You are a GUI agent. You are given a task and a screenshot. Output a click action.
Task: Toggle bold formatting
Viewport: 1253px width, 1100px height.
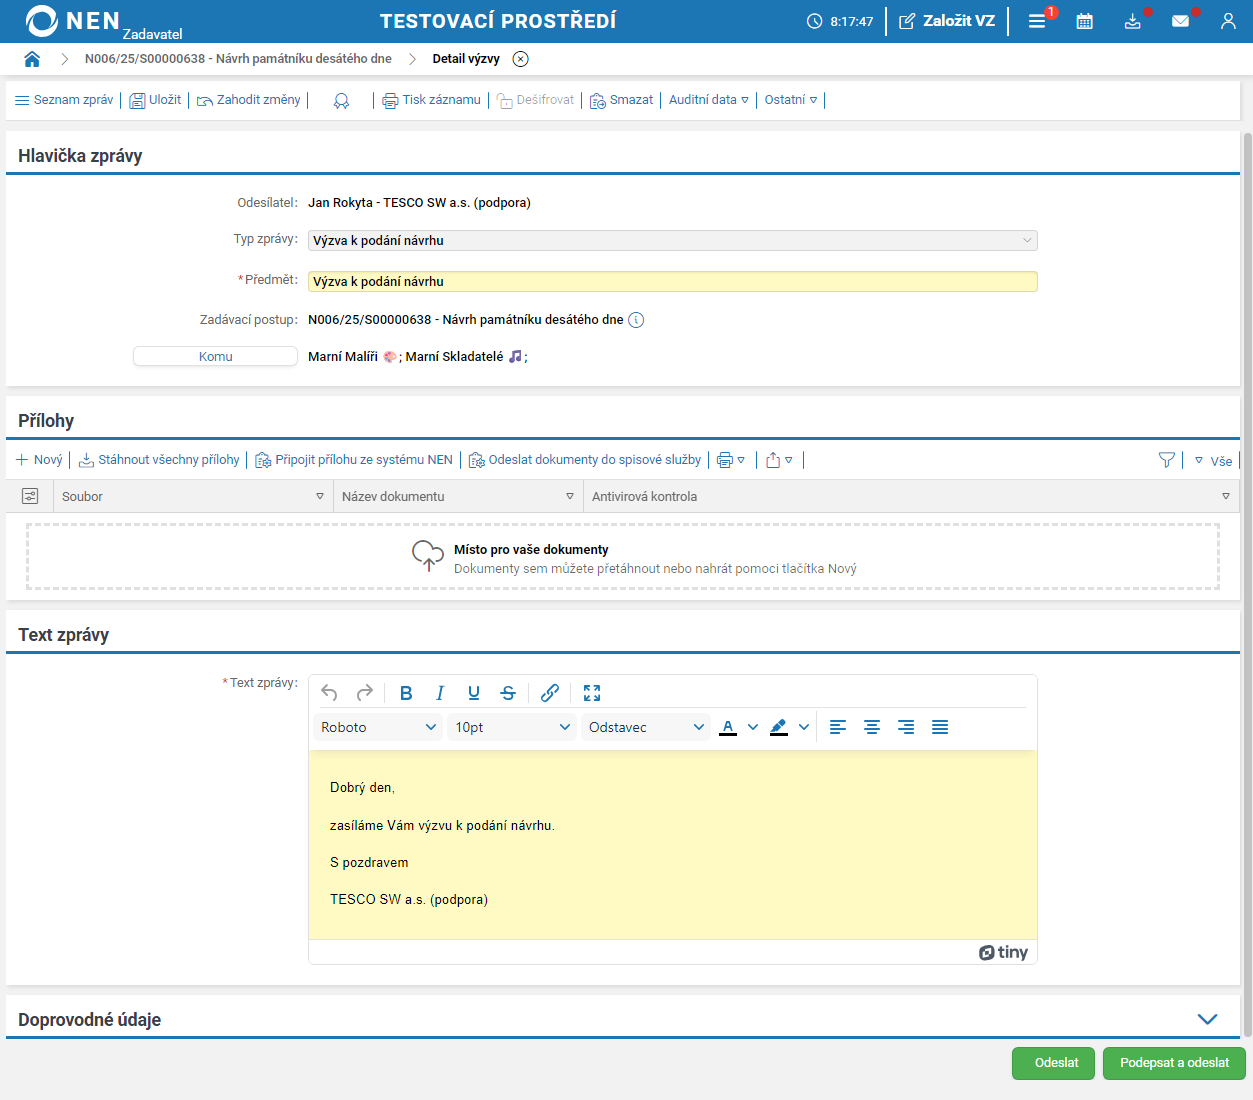click(406, 693)
